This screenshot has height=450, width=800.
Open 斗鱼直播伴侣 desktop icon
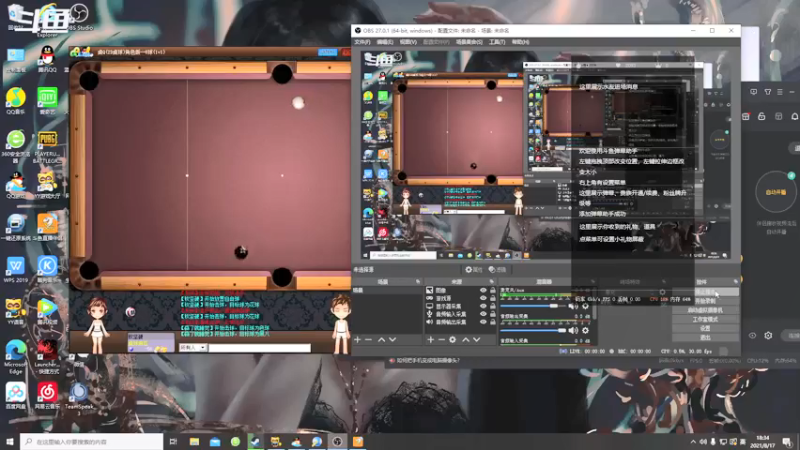click(x=47, y=228)
